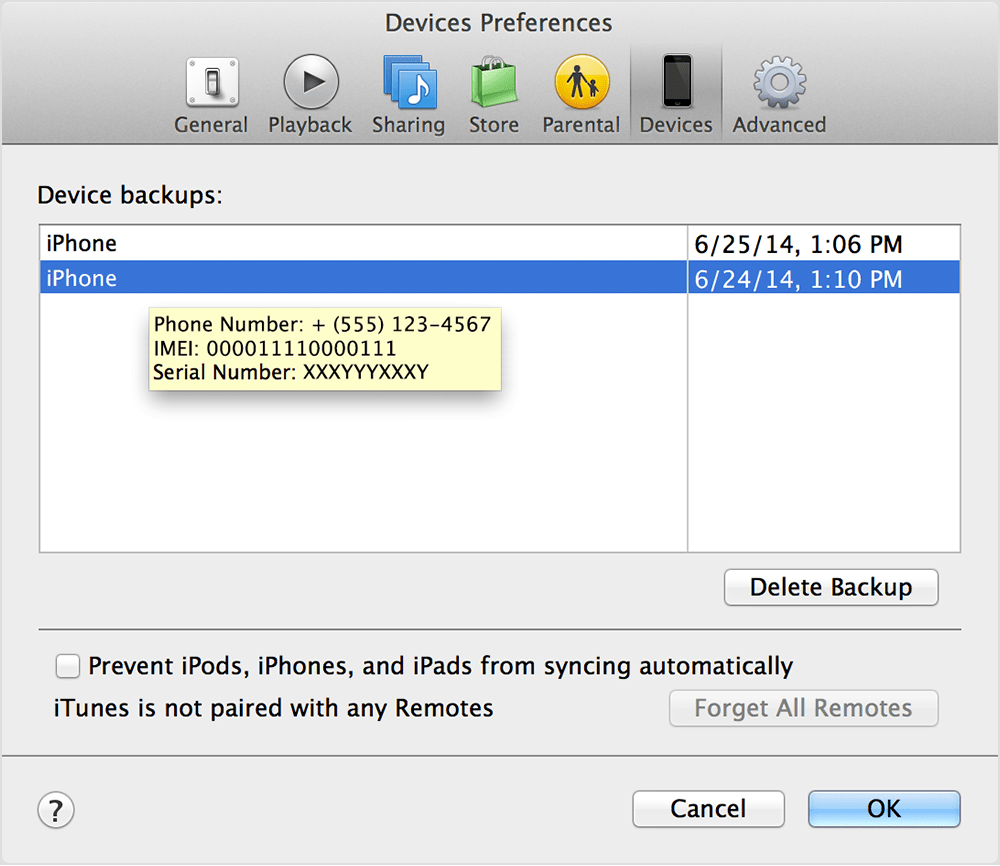Open the Advanced preferences gear icon
Image resolution: width=1000 pixels, height=866 pixels.
(779, 82)
